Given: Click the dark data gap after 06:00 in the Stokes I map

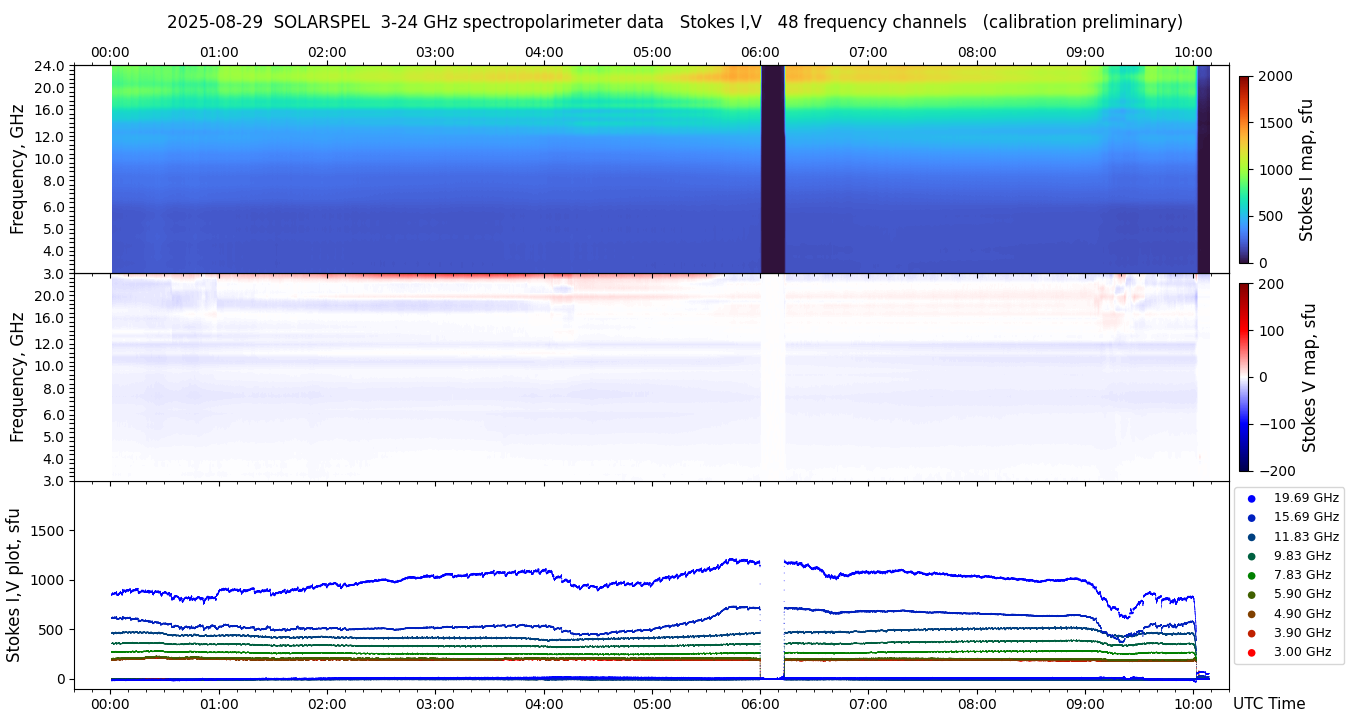Looking at the screenshot, I should tap(772, 170).
